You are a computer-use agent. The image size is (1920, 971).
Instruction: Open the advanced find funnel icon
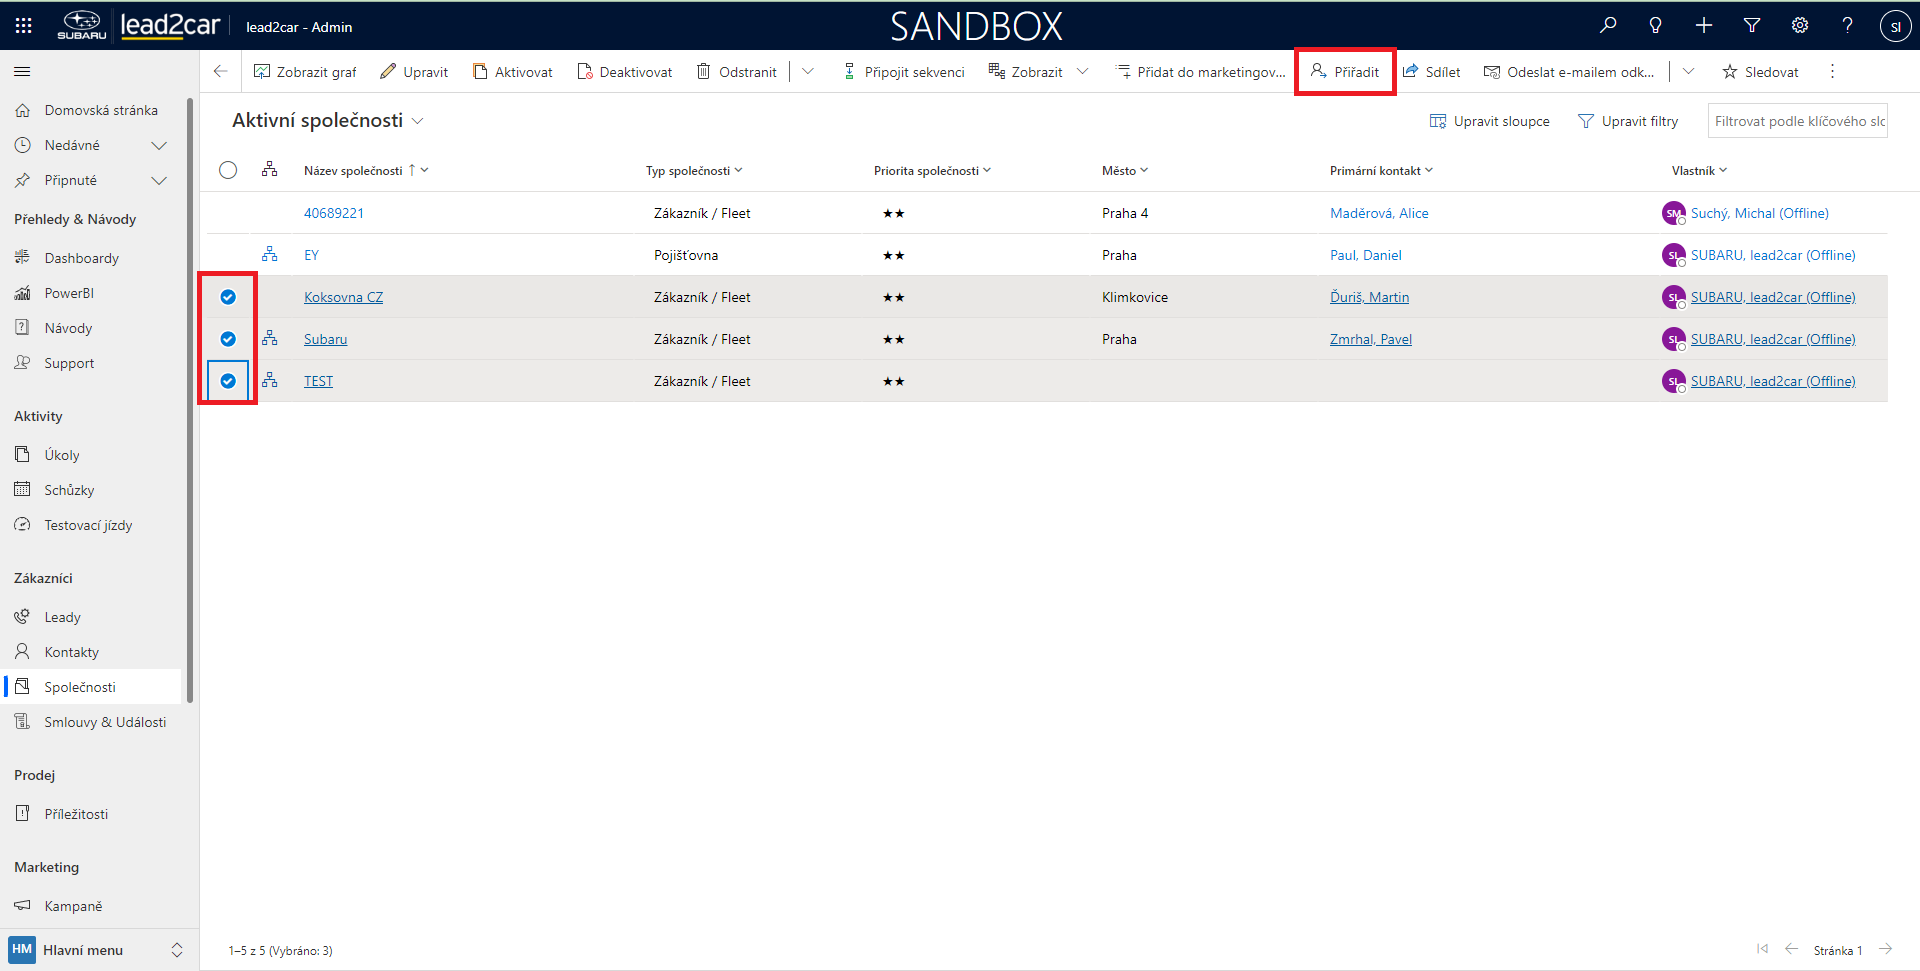(x=1752, y=26)
